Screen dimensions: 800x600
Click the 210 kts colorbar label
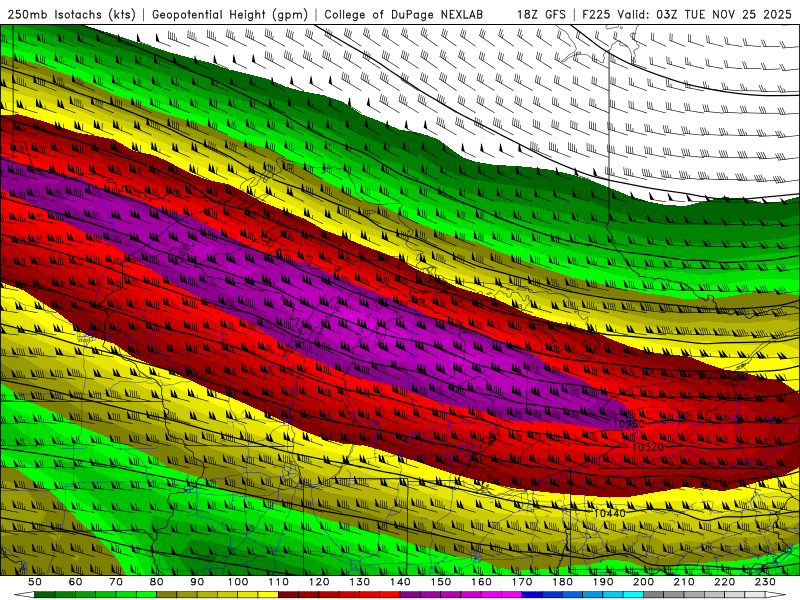684,582
